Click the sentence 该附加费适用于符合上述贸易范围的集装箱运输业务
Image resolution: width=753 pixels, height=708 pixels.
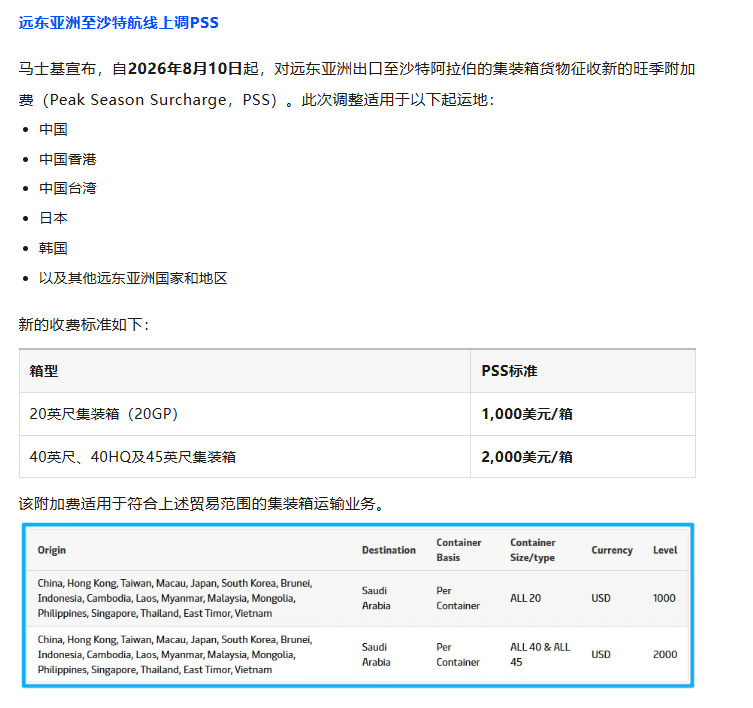coord(201,504)
